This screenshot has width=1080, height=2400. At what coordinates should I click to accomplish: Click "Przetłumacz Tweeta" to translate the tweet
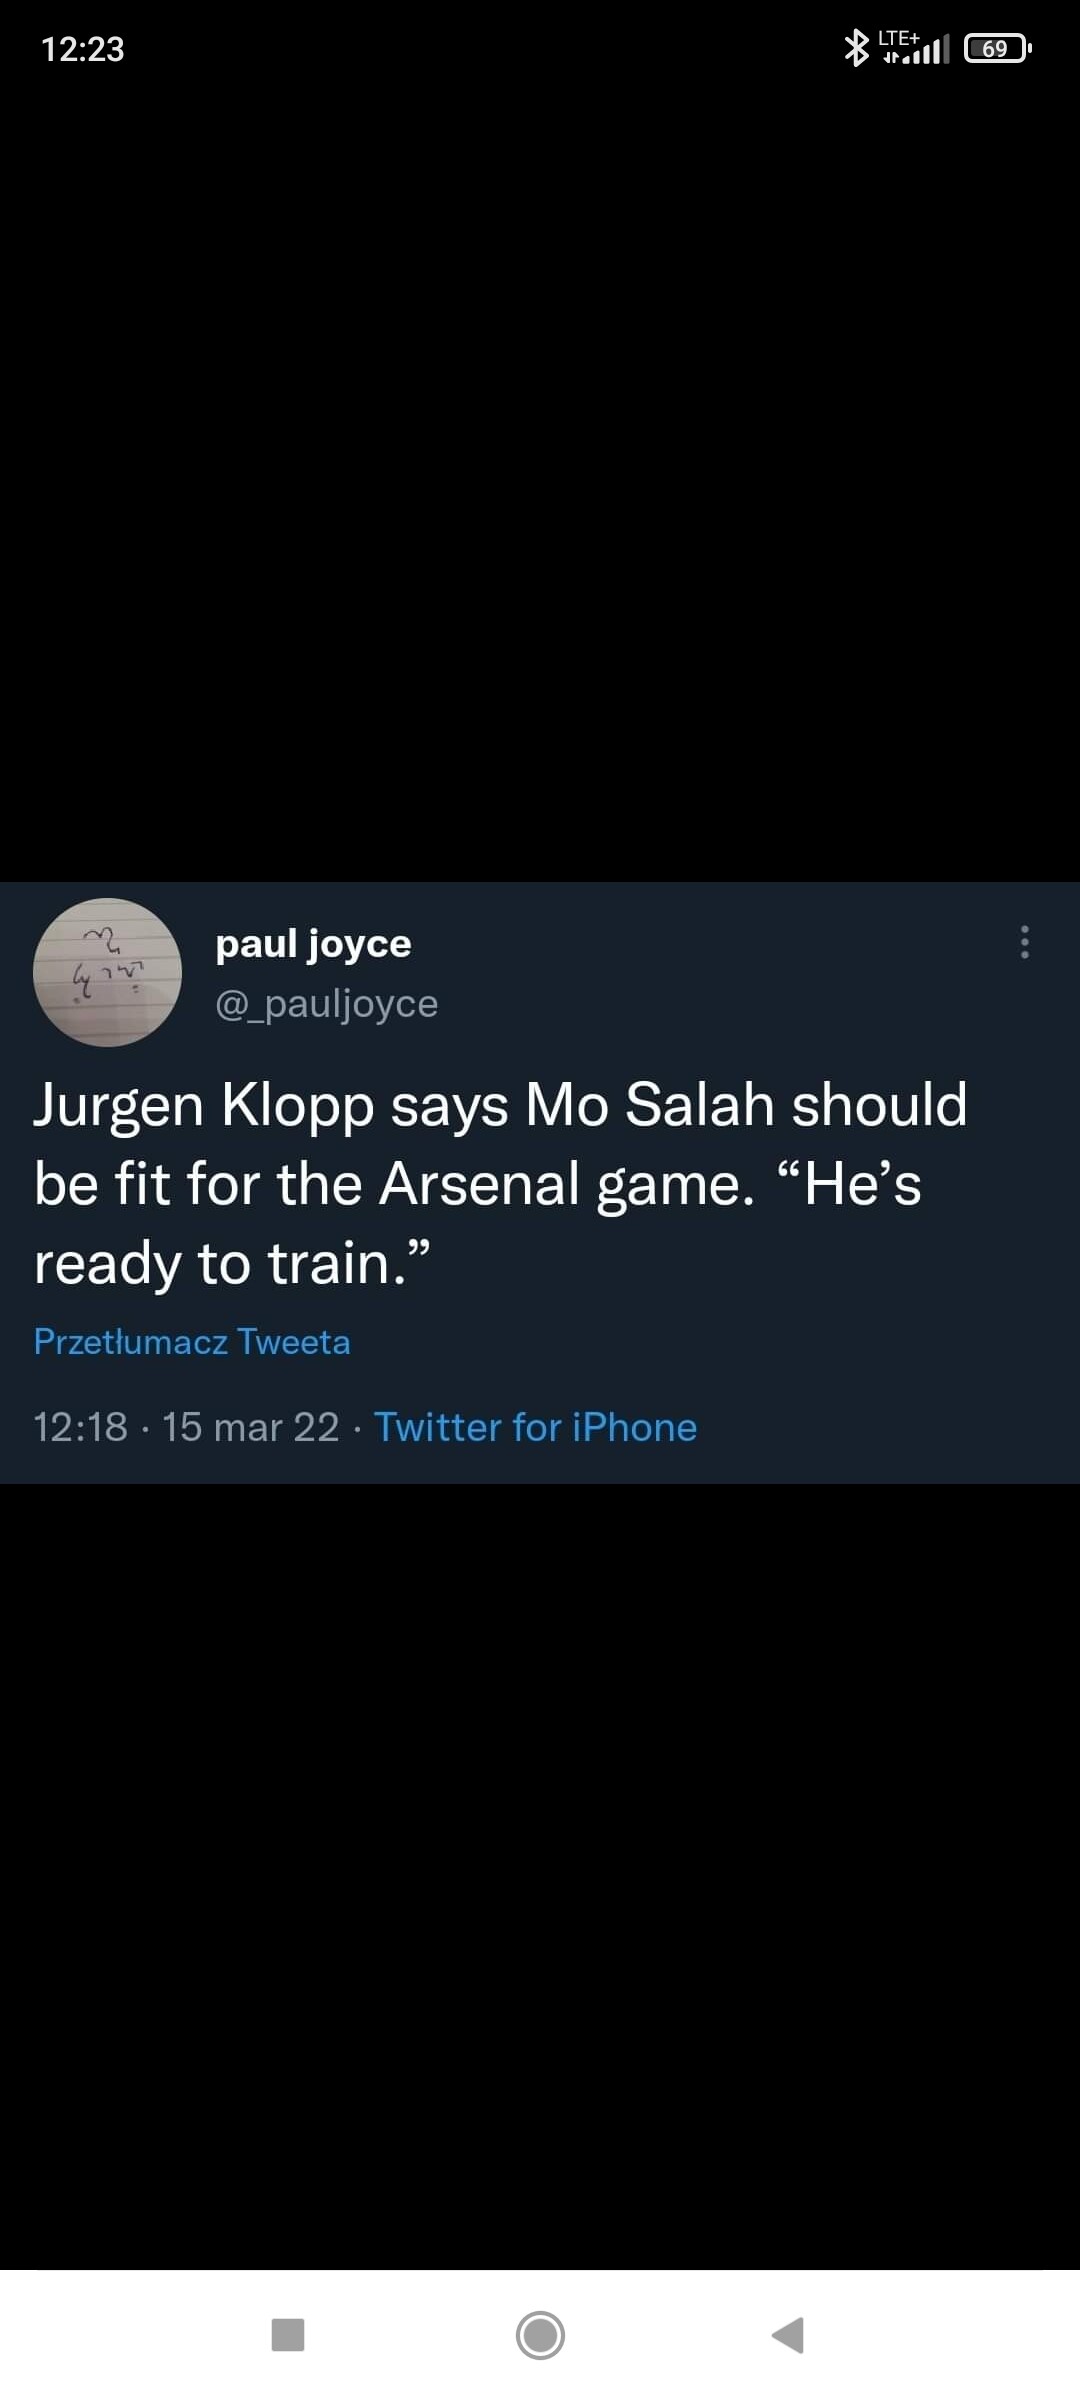click(192, 1341)
